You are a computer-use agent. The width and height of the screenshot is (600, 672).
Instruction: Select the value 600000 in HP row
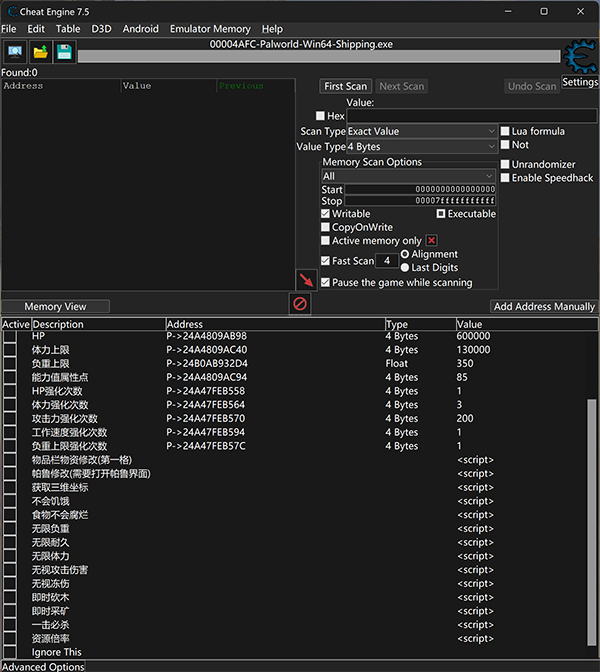coord(473,336)
